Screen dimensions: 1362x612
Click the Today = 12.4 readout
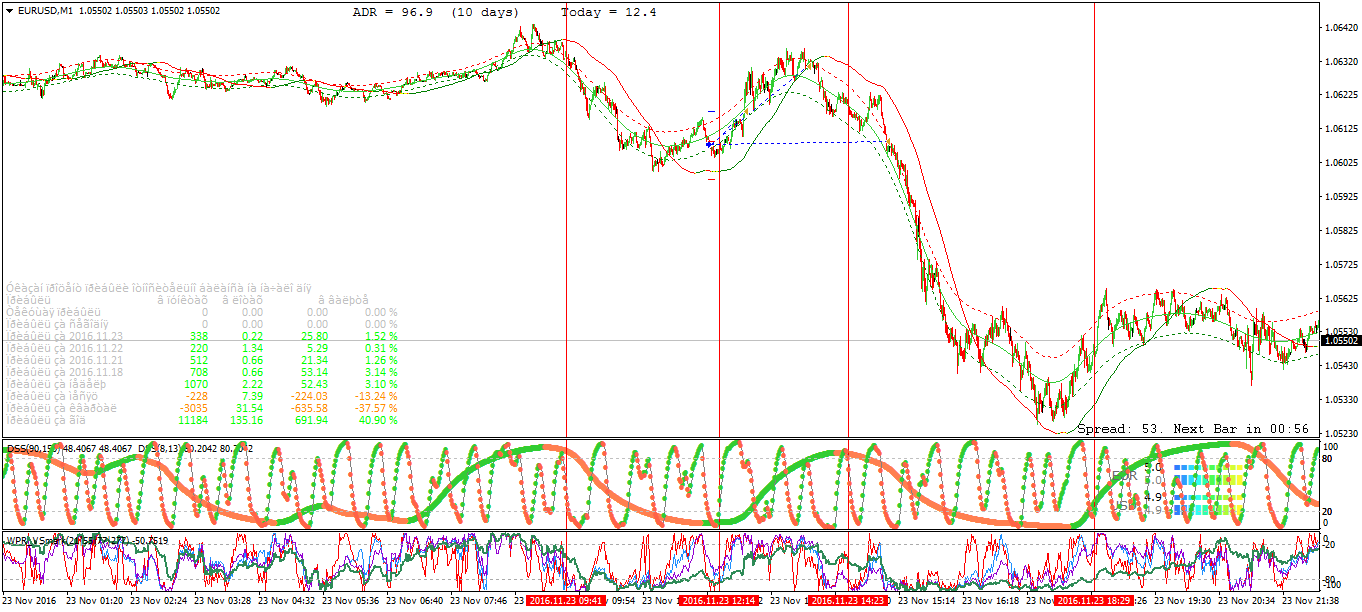[609, 12]
